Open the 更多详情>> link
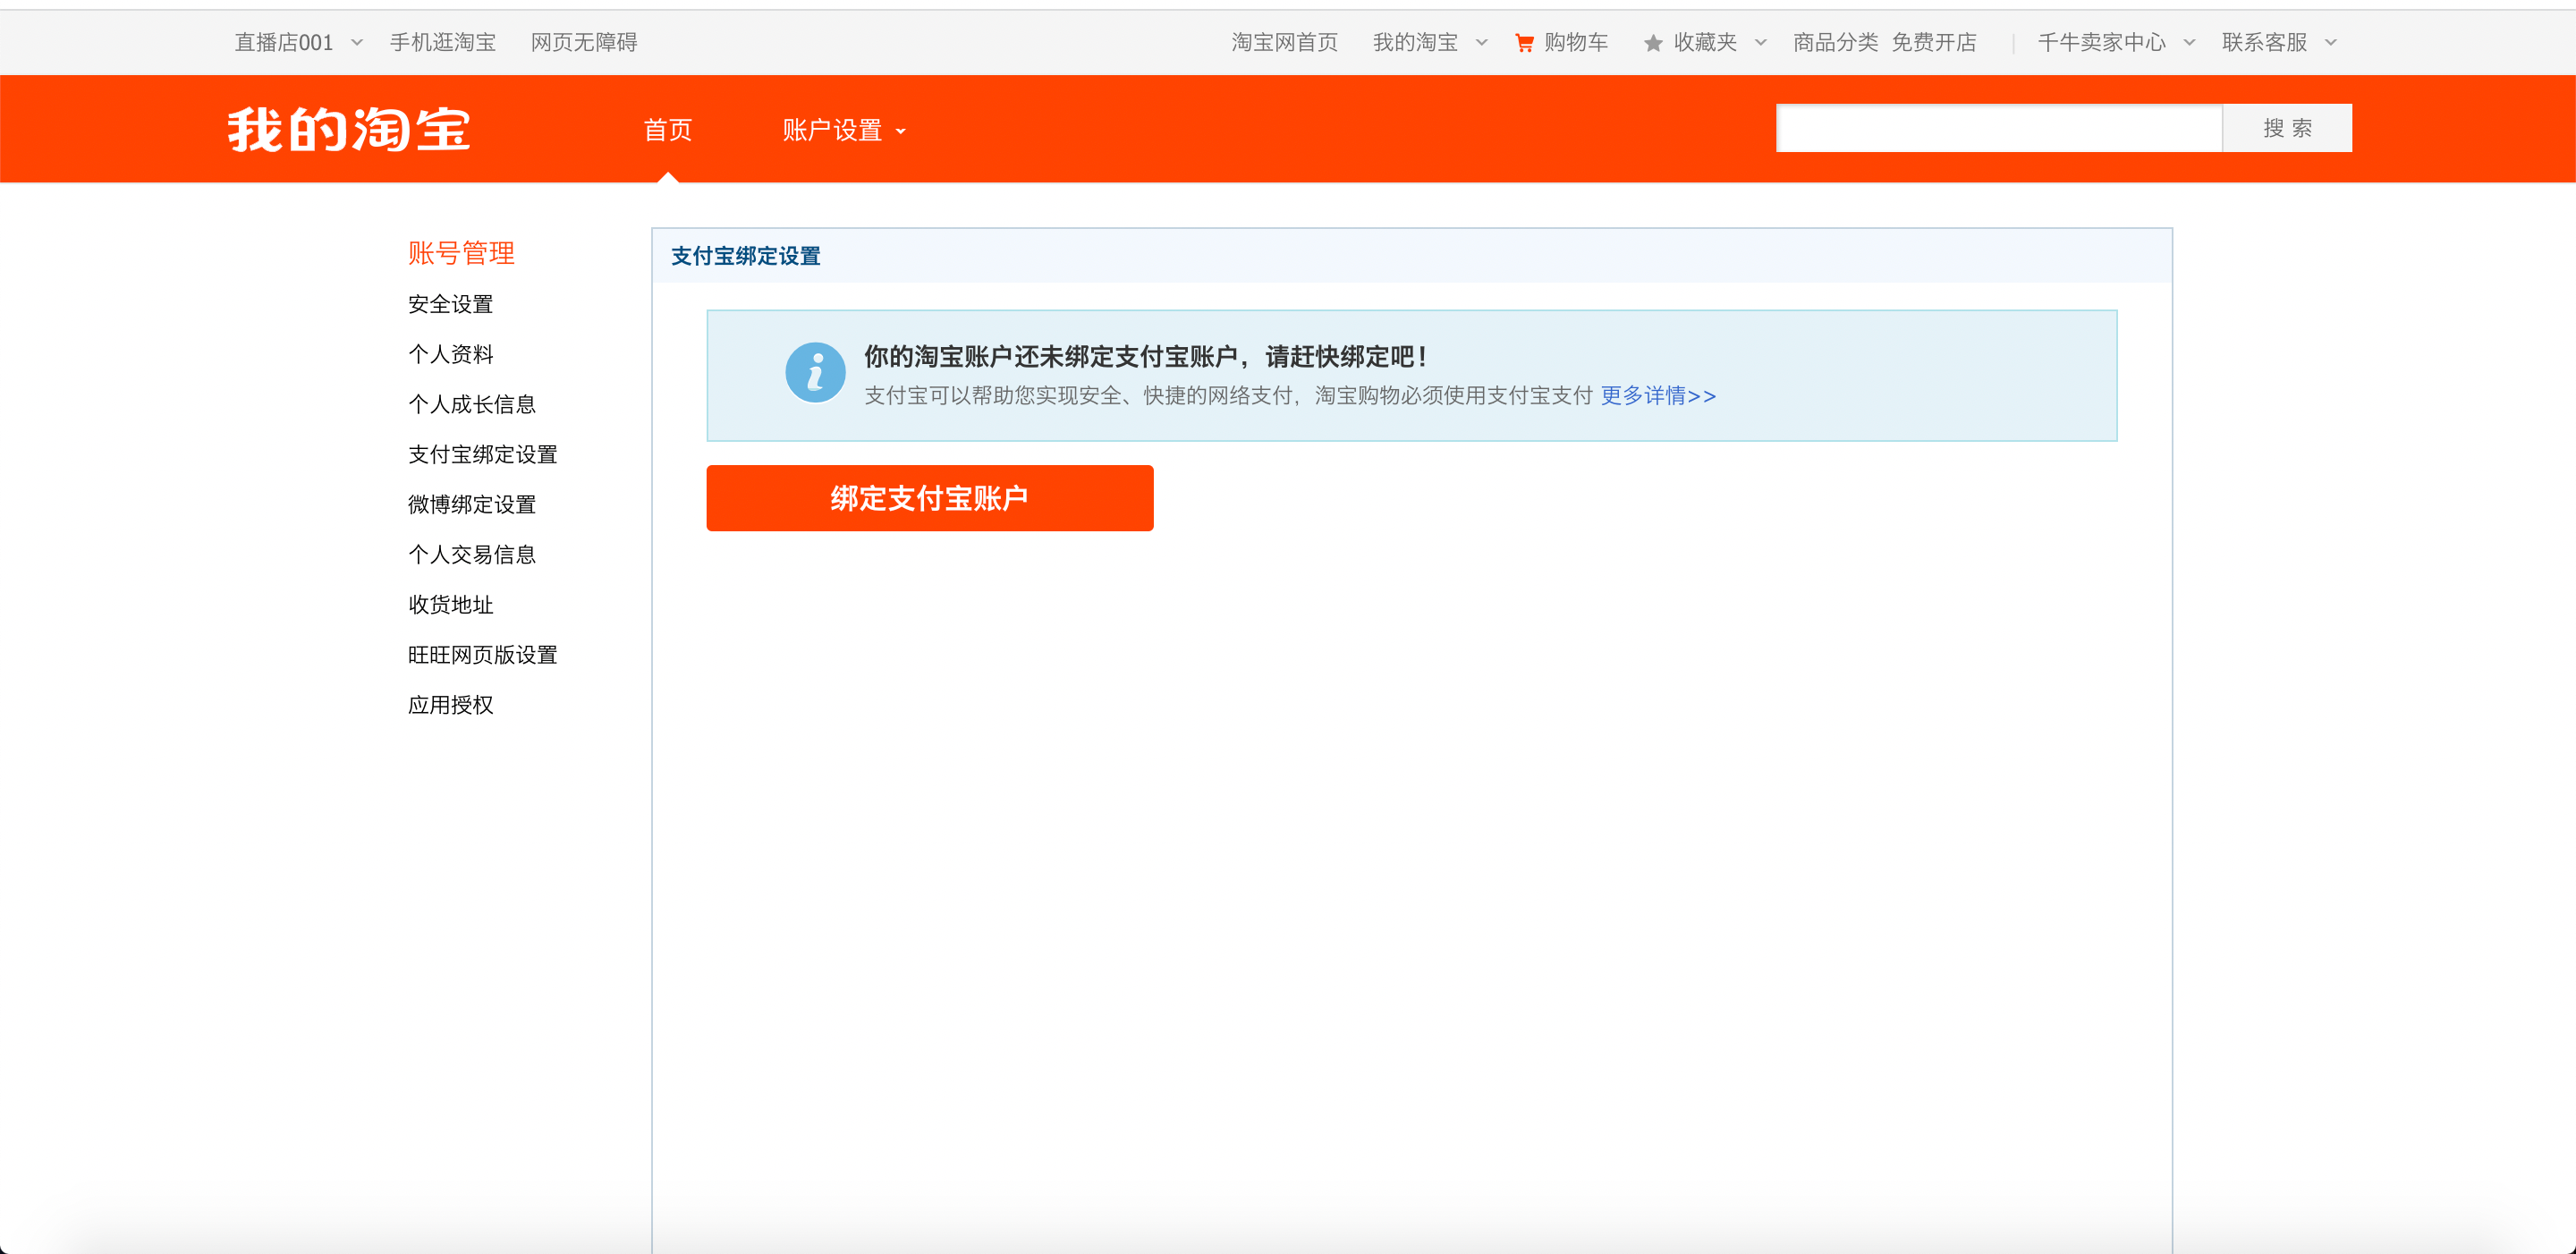The width and height of the screenshot is (2576, 1254). [1658, 396]
